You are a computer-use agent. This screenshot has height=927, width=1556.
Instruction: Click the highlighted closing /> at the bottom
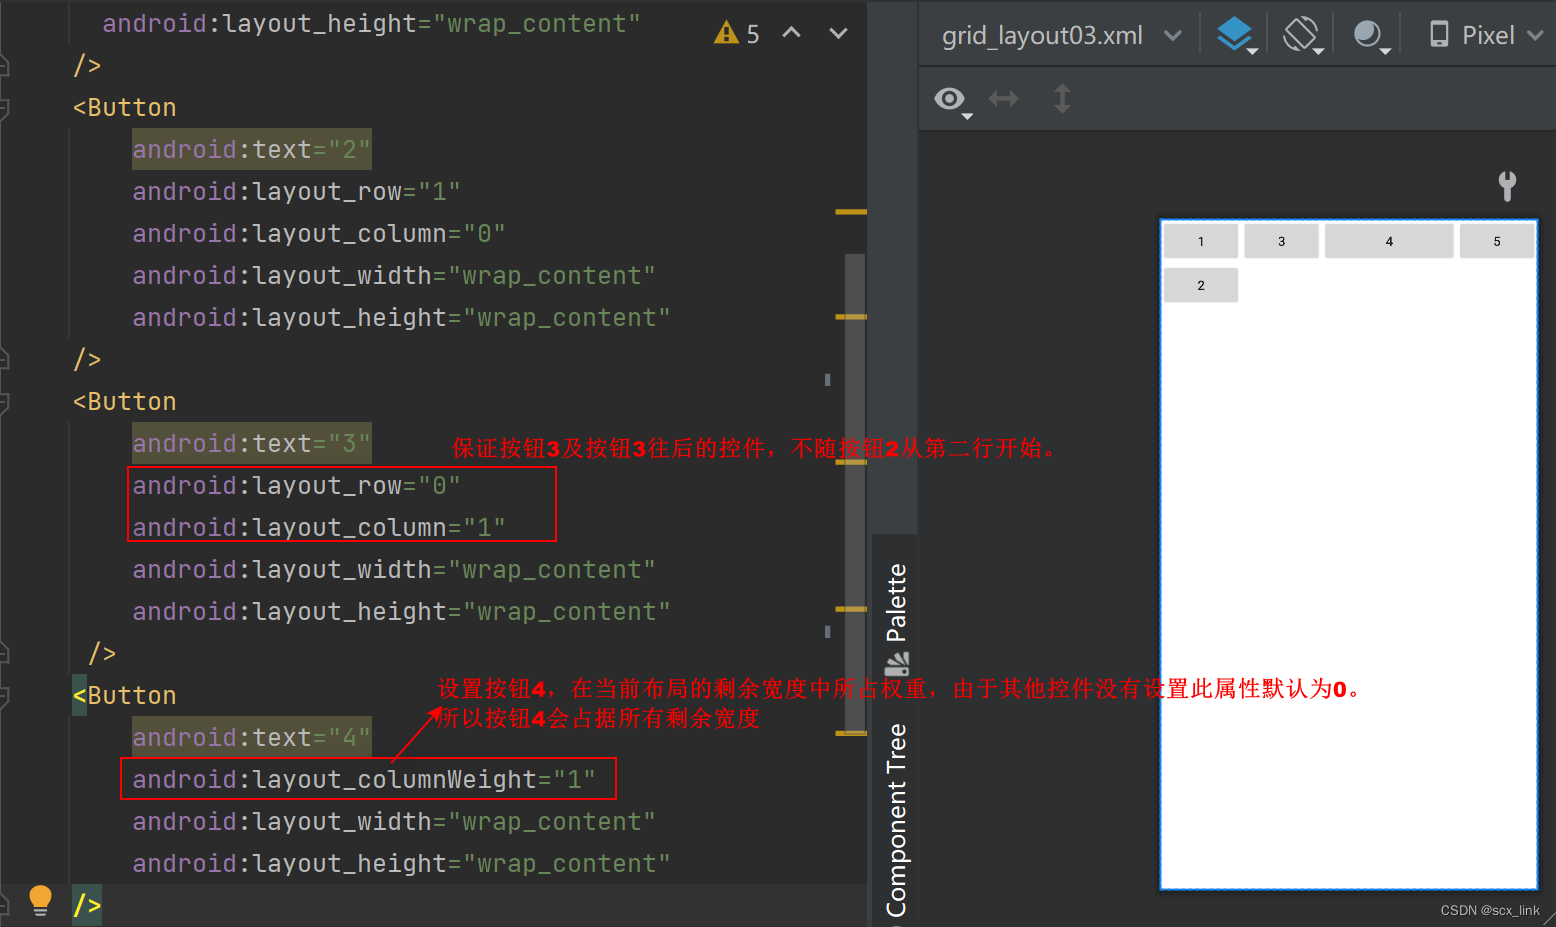(87, 905)
